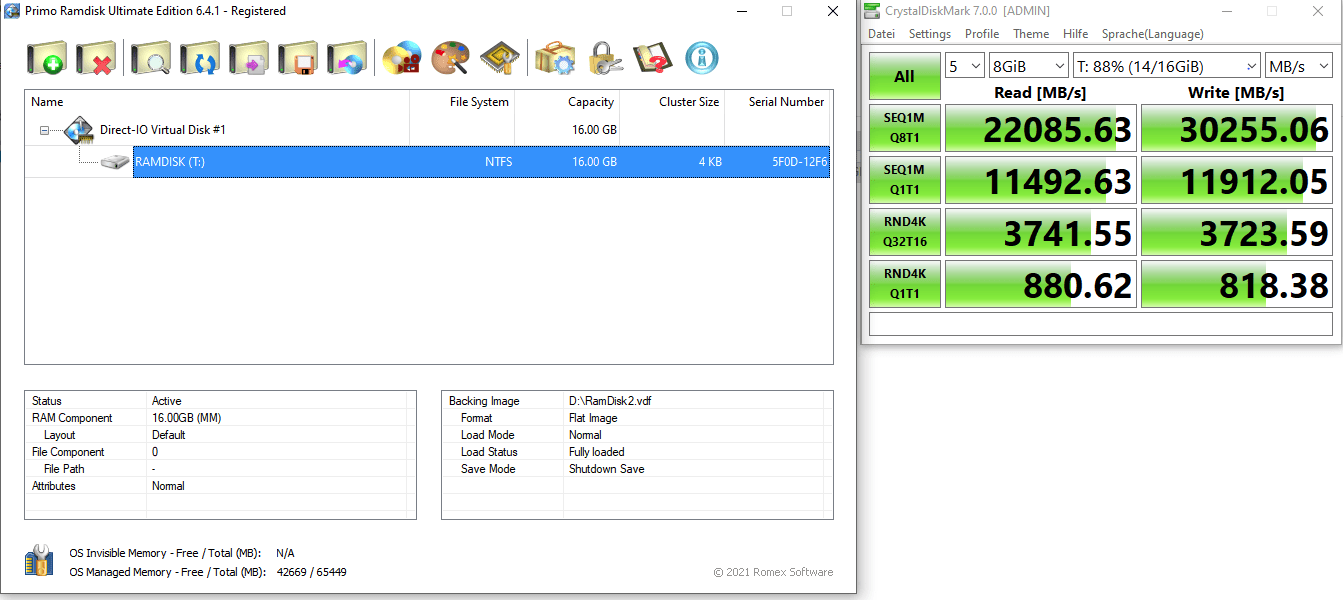Screen dimensions: 1343x600
Task: Run the SEQ1M Q1T1 test button
Action: click(905, 180)
